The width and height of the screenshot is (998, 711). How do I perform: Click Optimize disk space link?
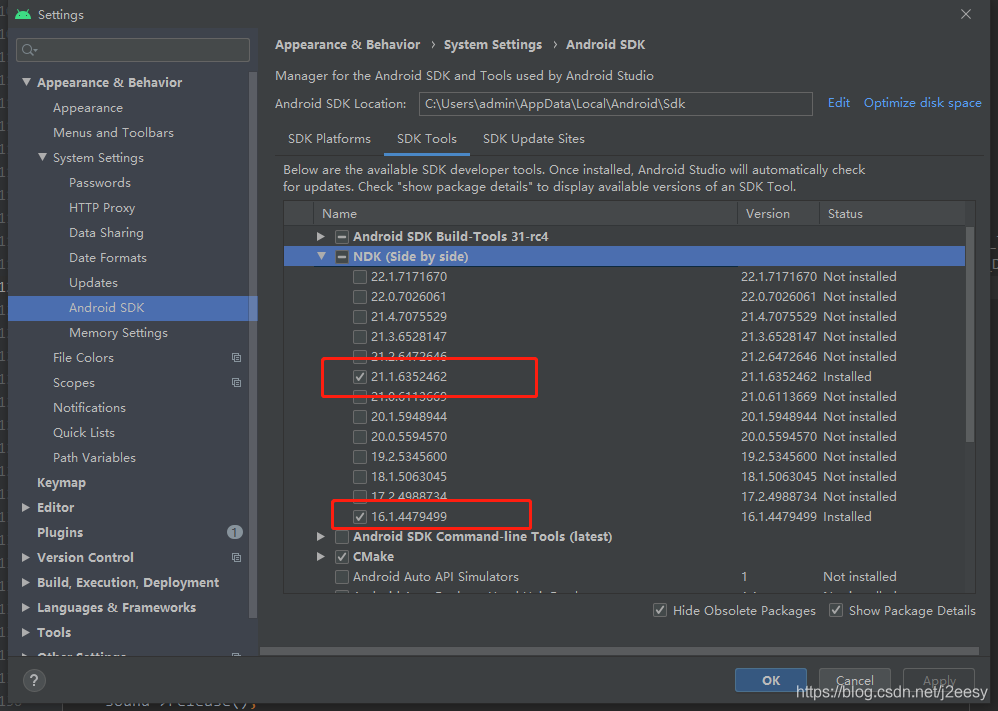point(922,103)
